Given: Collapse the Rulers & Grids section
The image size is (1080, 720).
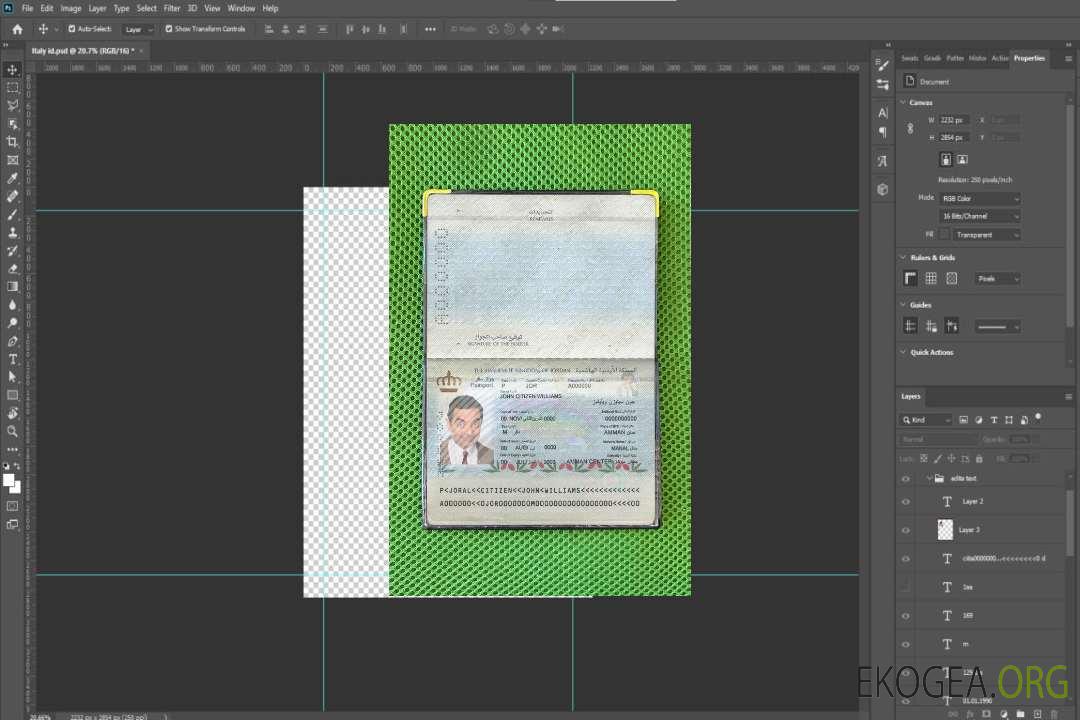Looking at the screenshot, I should point(904,258).
